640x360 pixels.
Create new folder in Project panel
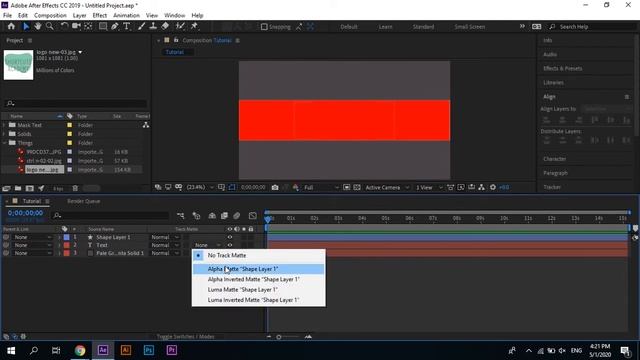(18, 189)
